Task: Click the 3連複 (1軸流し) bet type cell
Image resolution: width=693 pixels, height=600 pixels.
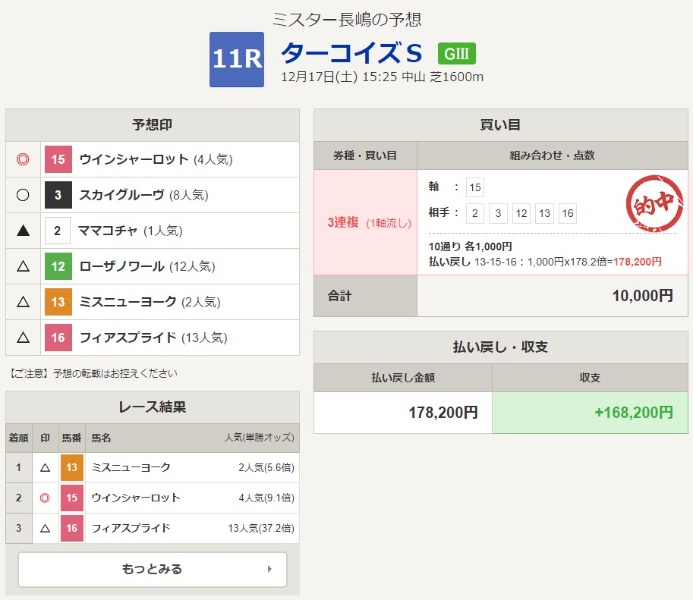Action: [366, 223]
